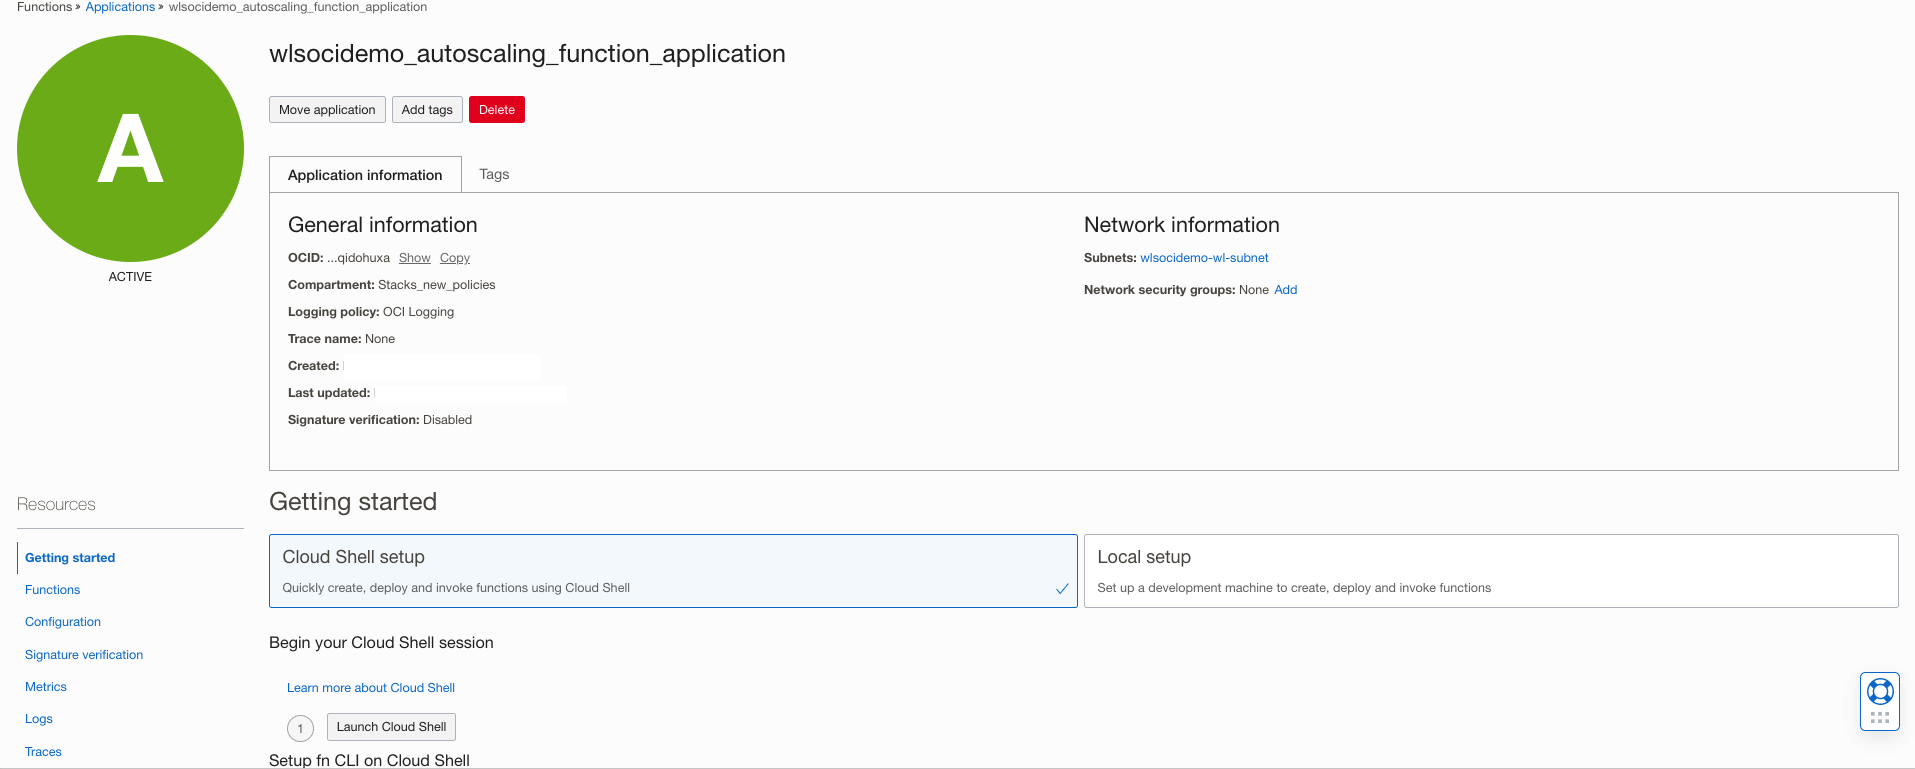The height and width of the screenshot is (769, 1915).
Task: Copy the application OCID
Action: coord(455,258)
